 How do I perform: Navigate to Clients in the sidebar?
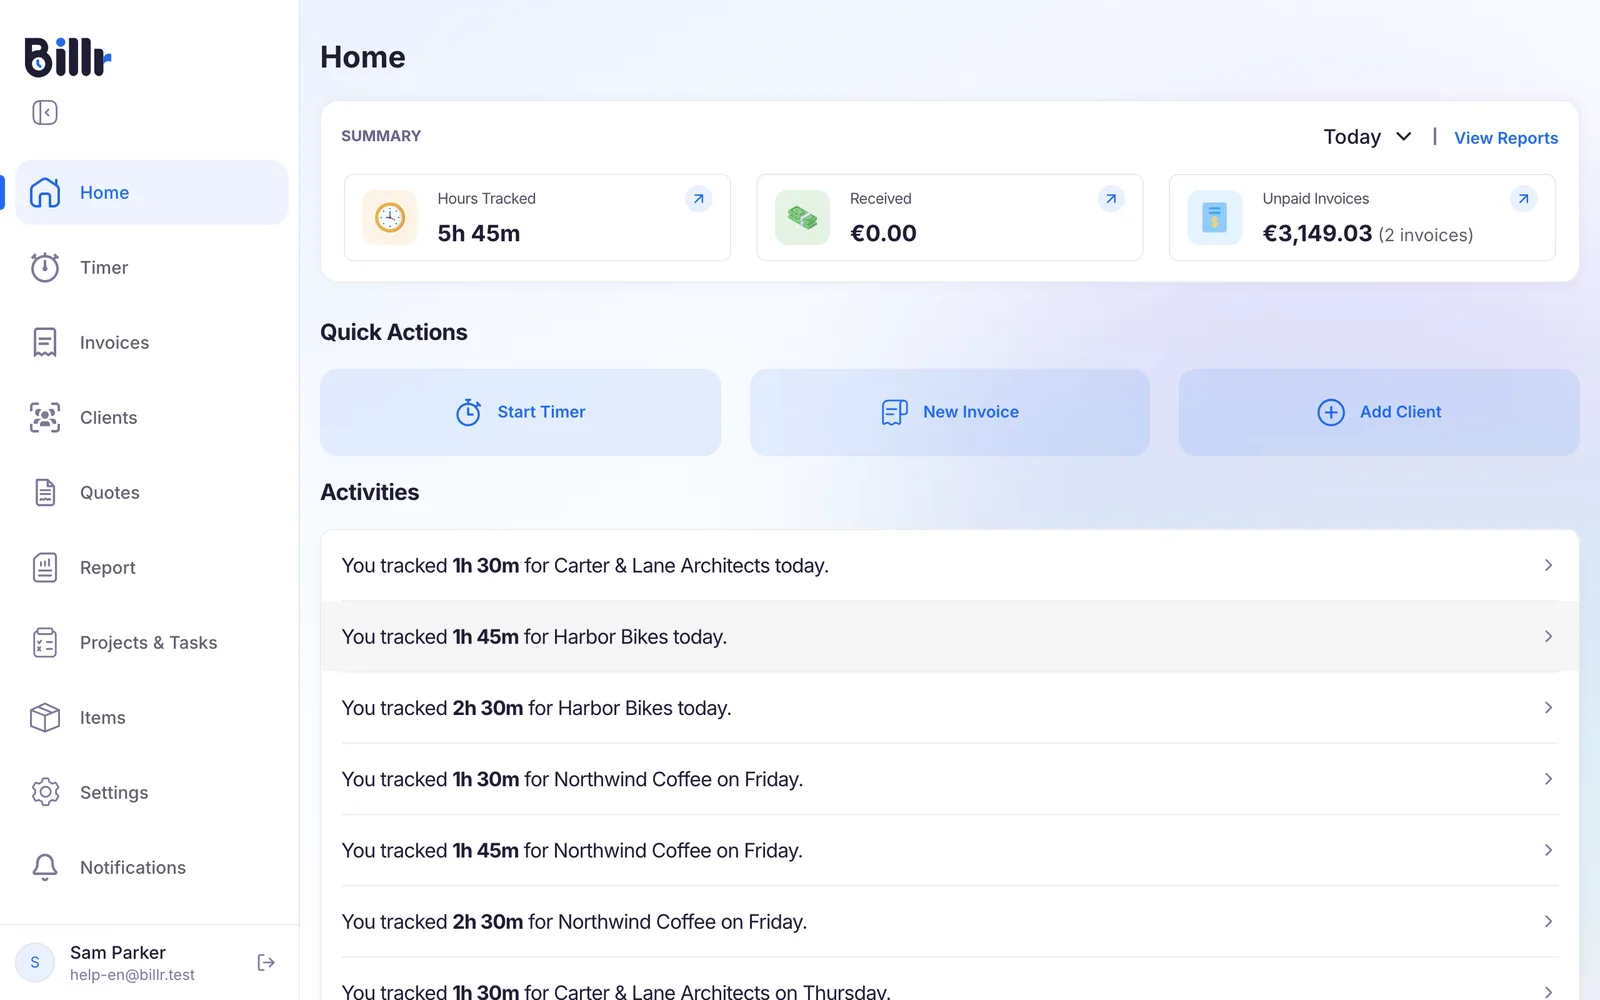(152, 417)
